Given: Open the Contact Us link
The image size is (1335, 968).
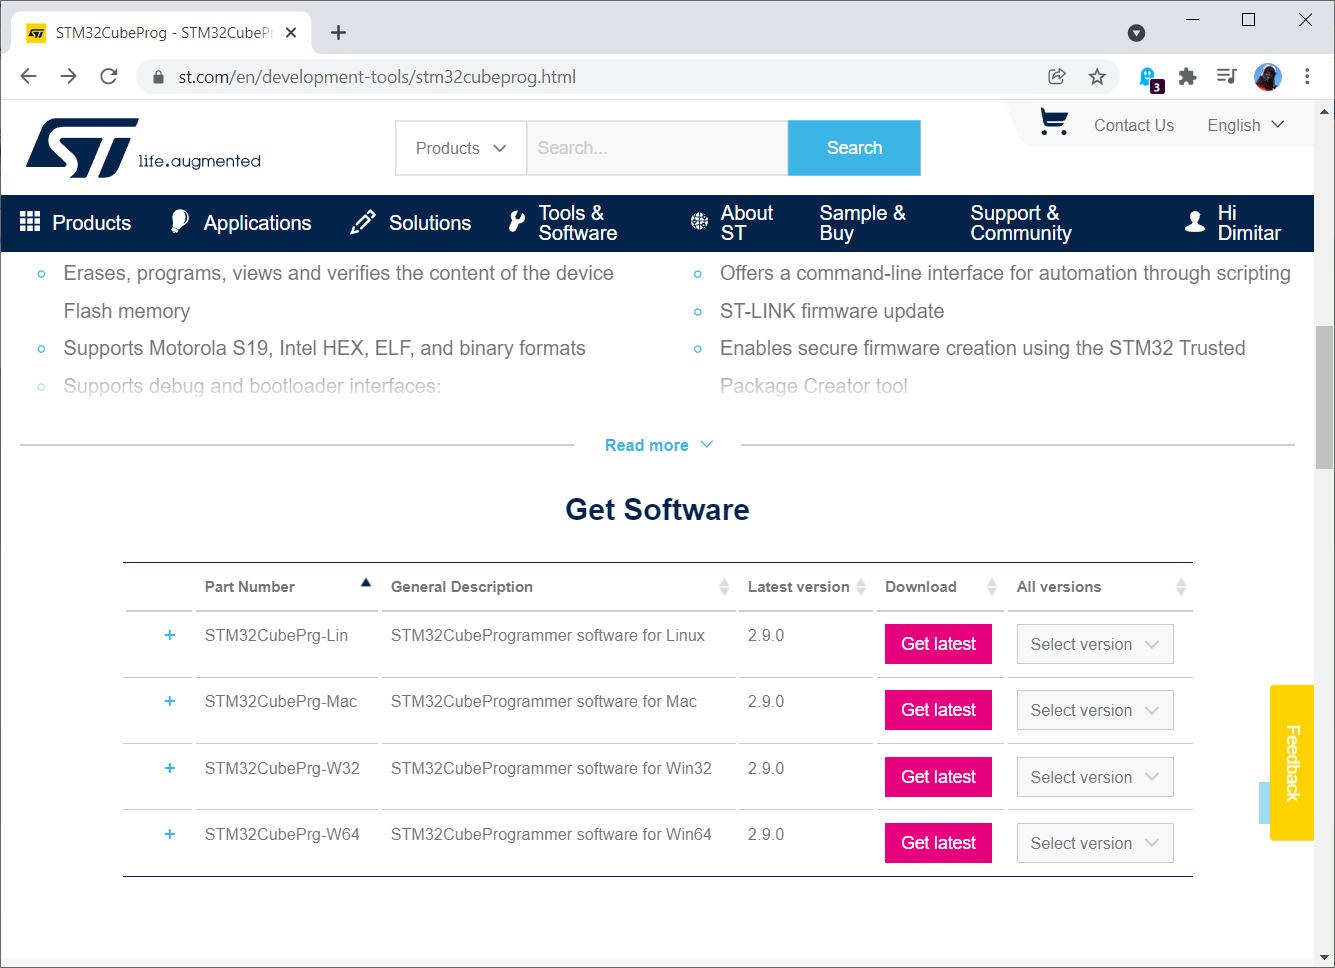Looking at the screenshot, I should point(1134,125).
